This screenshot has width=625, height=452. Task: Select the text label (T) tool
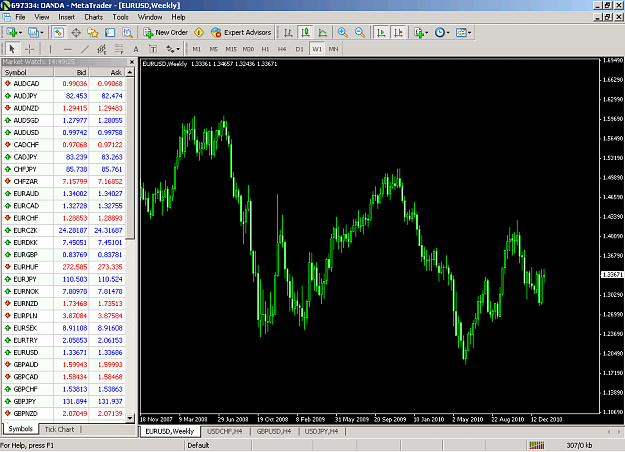point(153,49)
